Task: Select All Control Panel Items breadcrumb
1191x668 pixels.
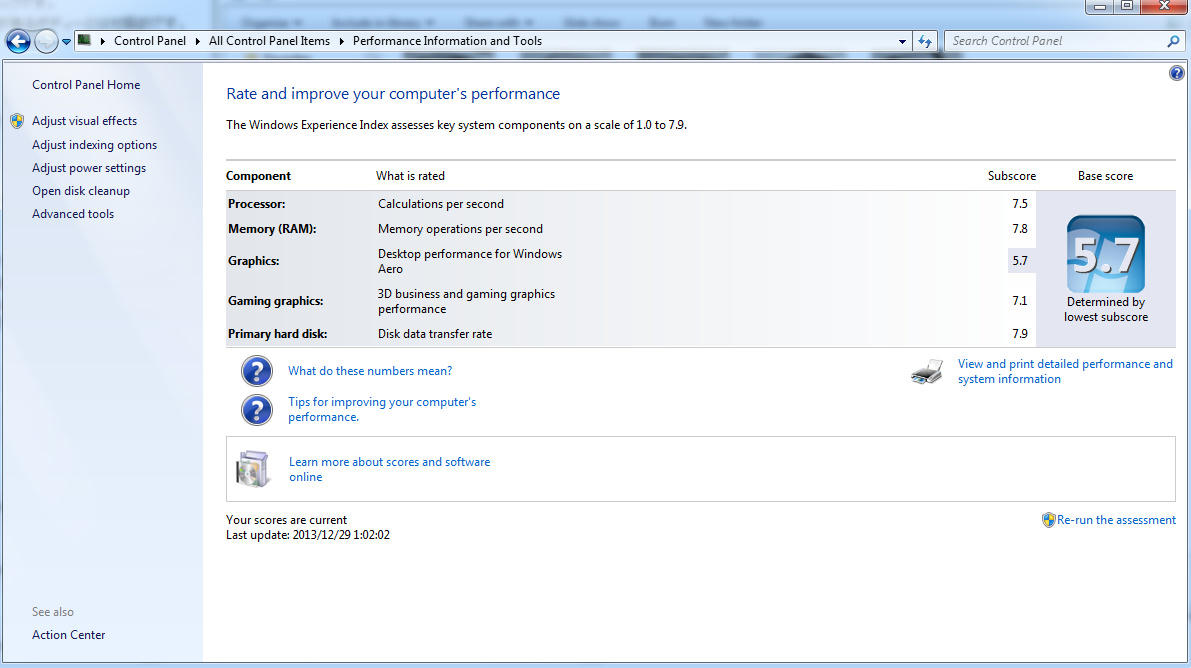Action: tap(269, 41)
